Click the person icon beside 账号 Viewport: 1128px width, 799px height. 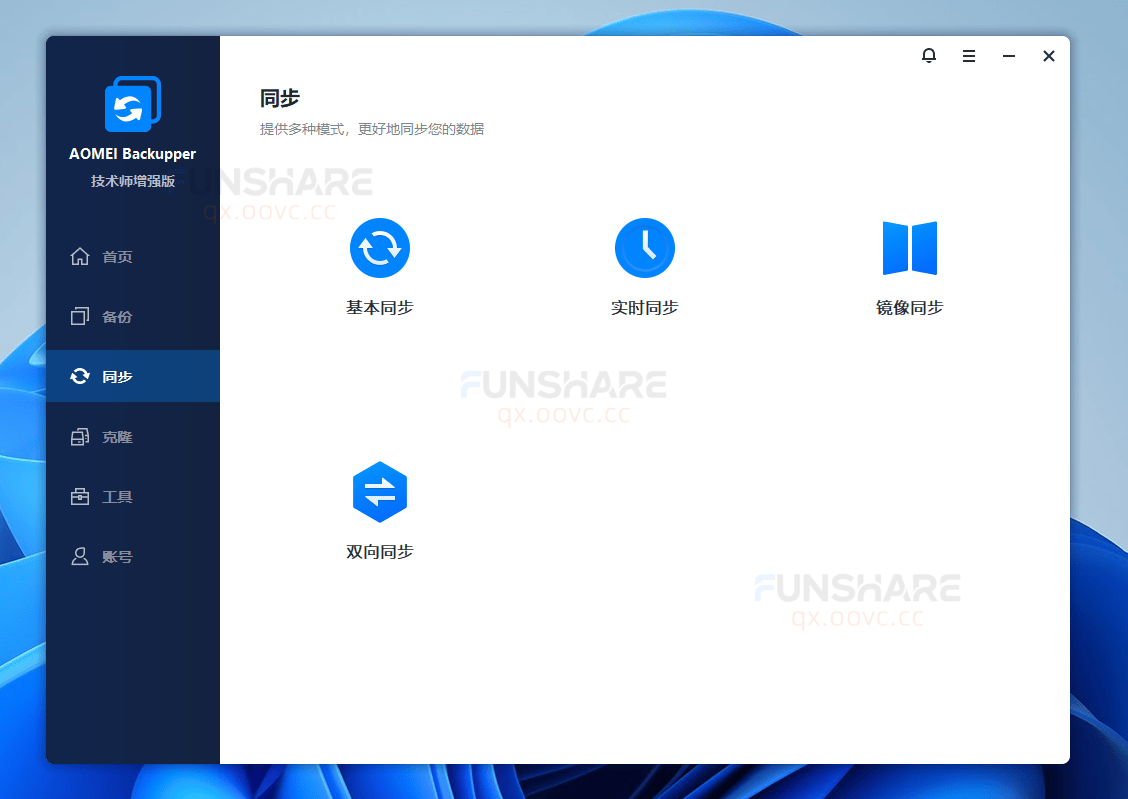[80, 557]
